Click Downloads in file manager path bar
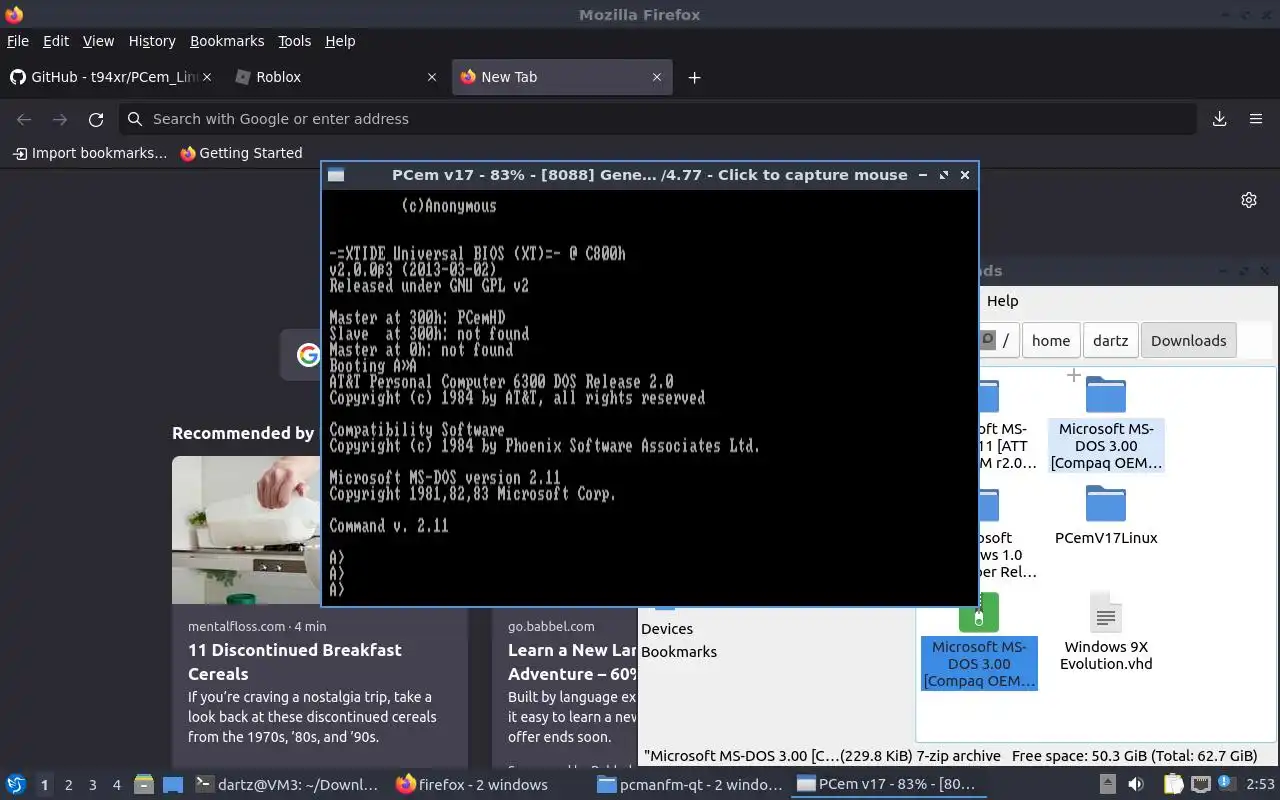 coord(1188,340)
